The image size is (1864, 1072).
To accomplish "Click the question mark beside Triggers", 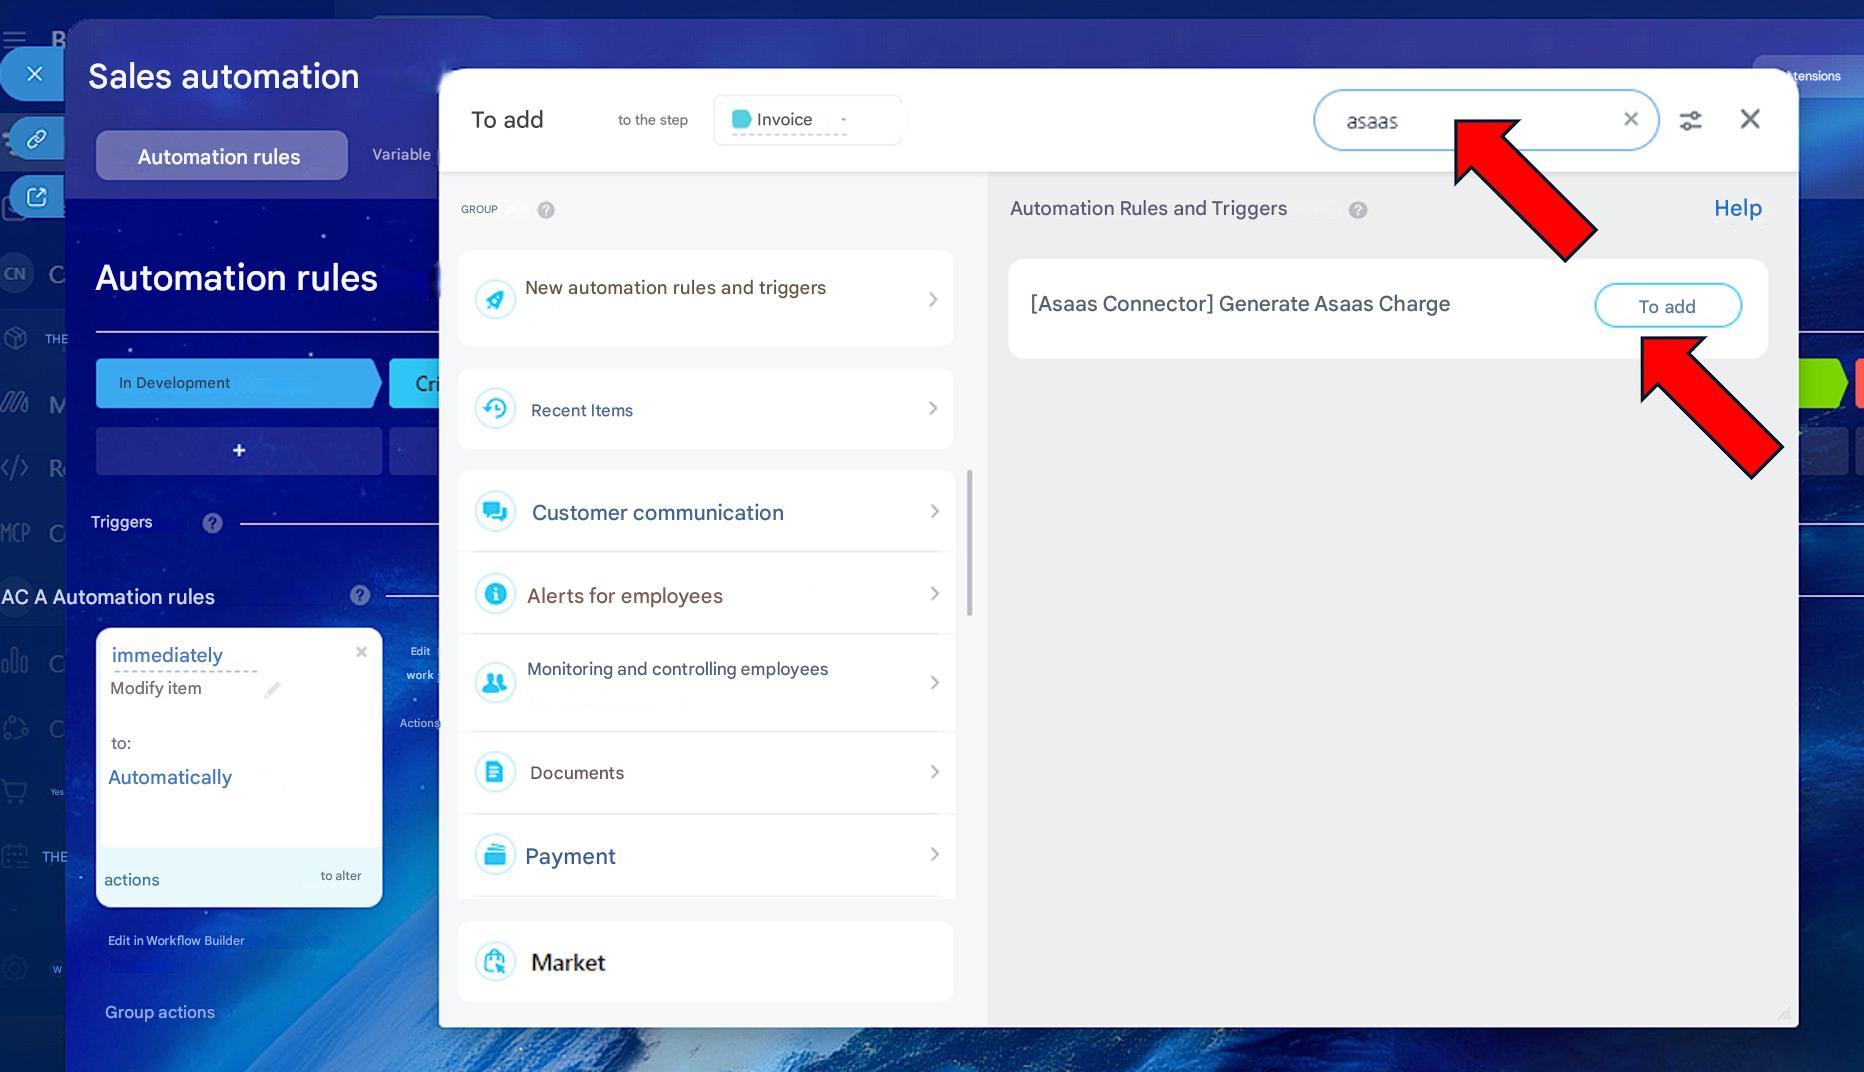I will pos(212,523).
